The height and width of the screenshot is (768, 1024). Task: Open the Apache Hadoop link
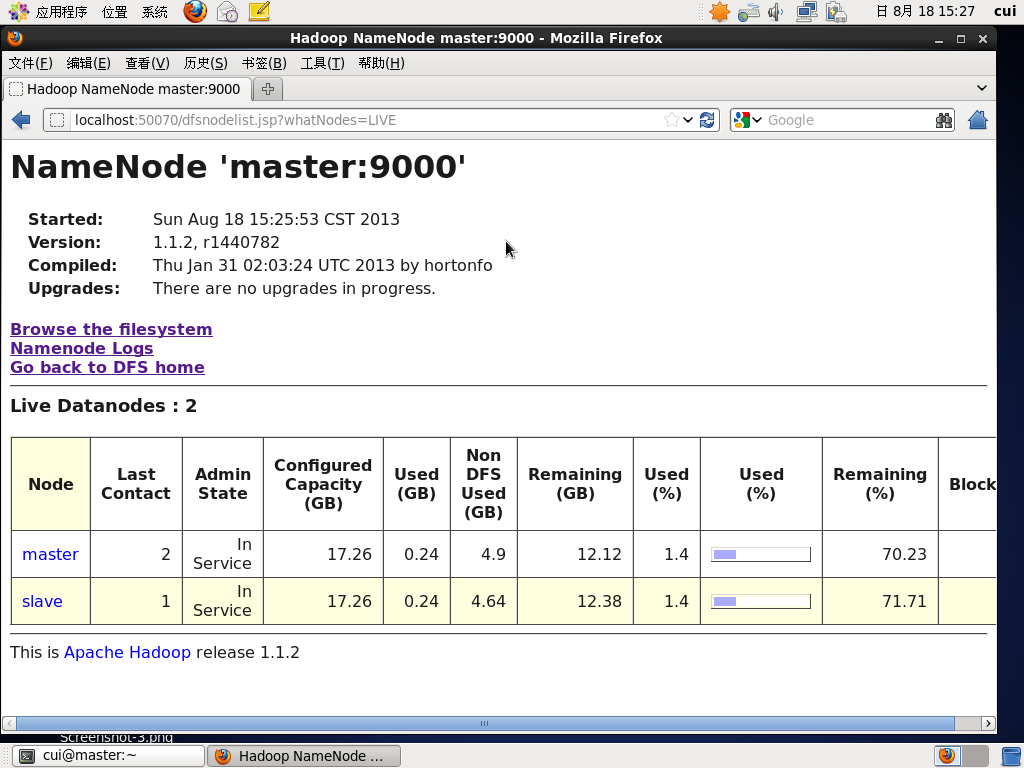tap(127, 652)
